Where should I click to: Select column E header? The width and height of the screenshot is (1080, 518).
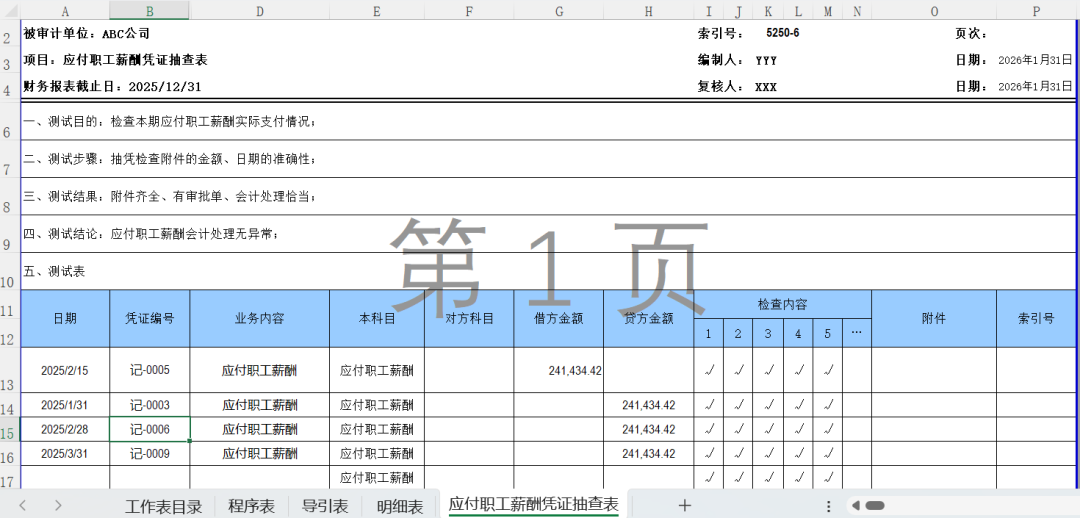377,10
